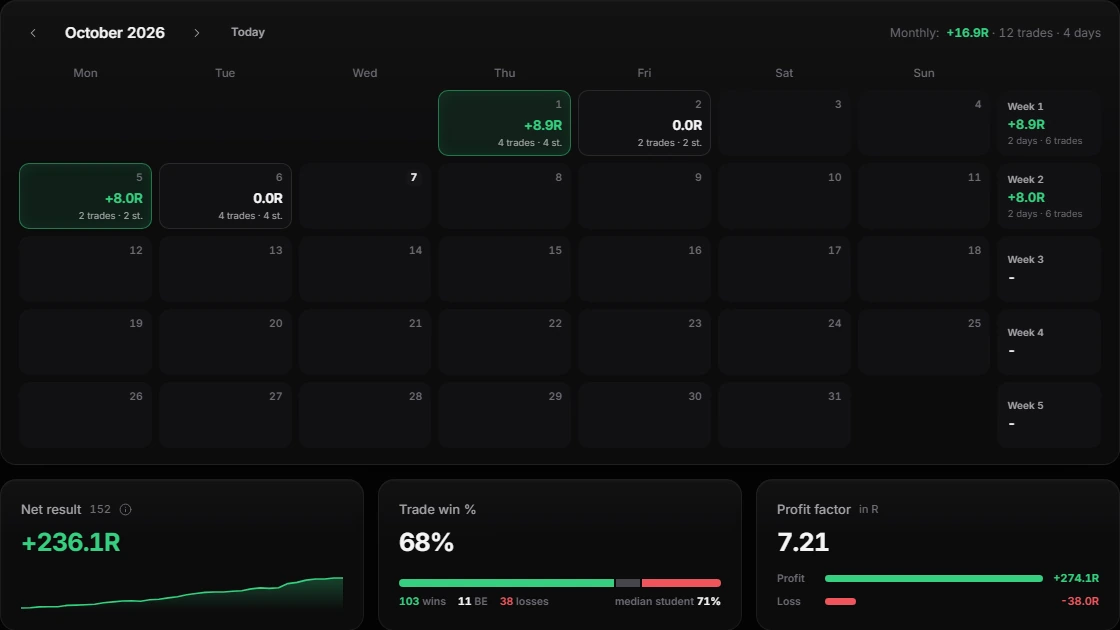Select calendar day 22
The width and height of the screenshot is (1120, 630).
coord(504,341)
